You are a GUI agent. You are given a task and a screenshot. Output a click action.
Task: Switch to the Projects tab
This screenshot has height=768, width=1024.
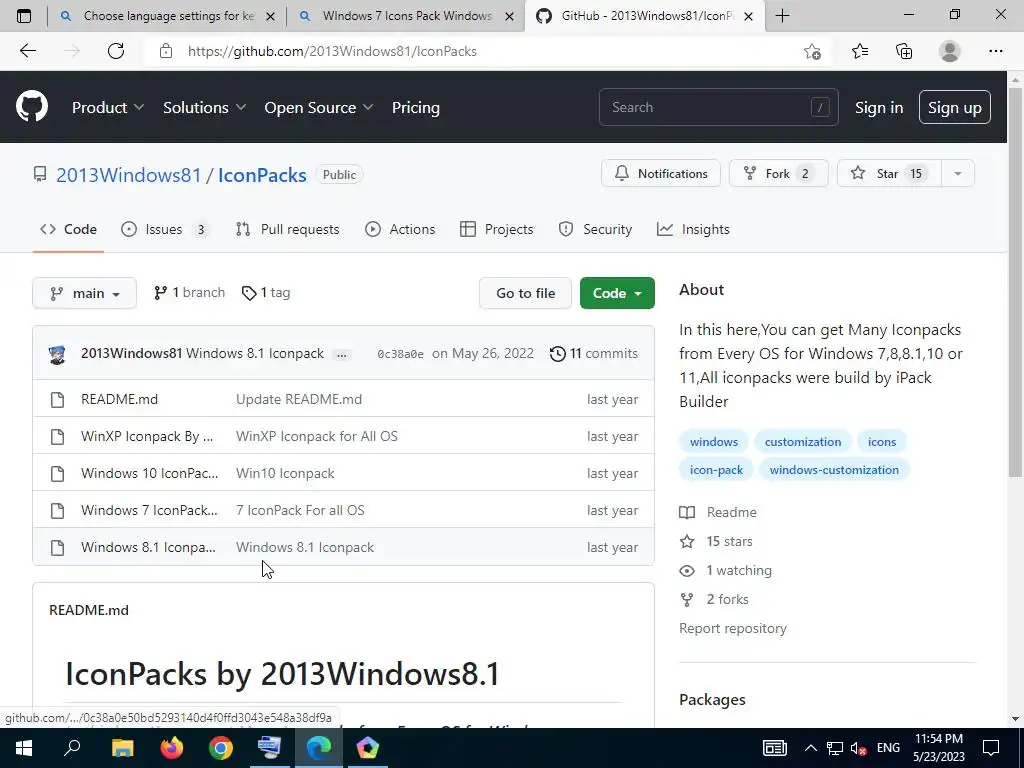coord(497,229)
